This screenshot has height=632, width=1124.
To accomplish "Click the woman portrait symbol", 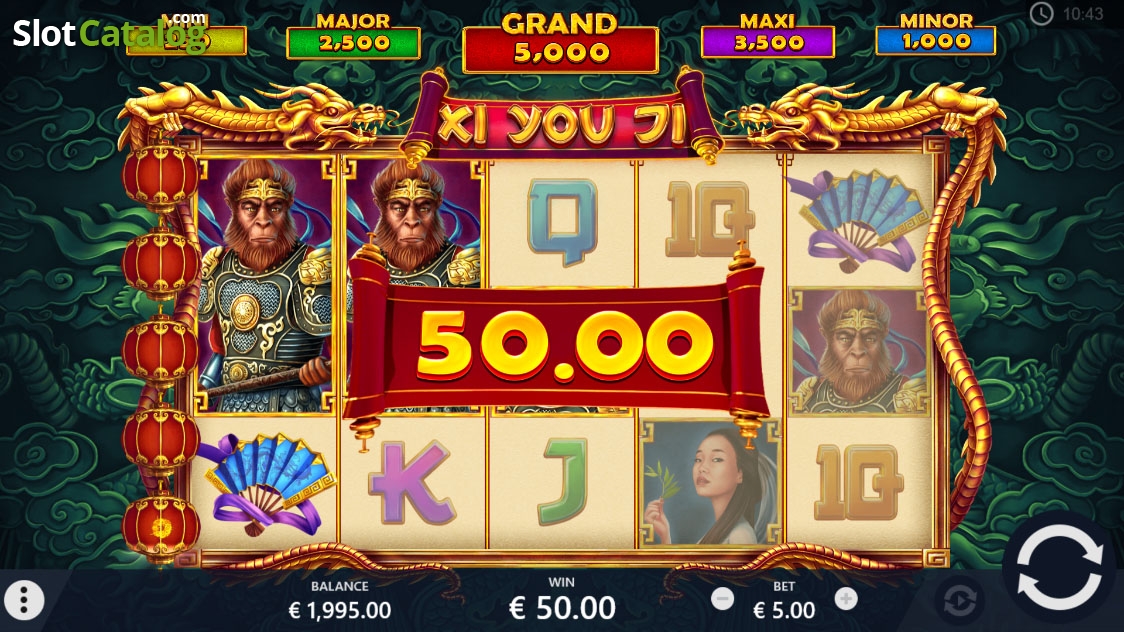I will point(710,484).
